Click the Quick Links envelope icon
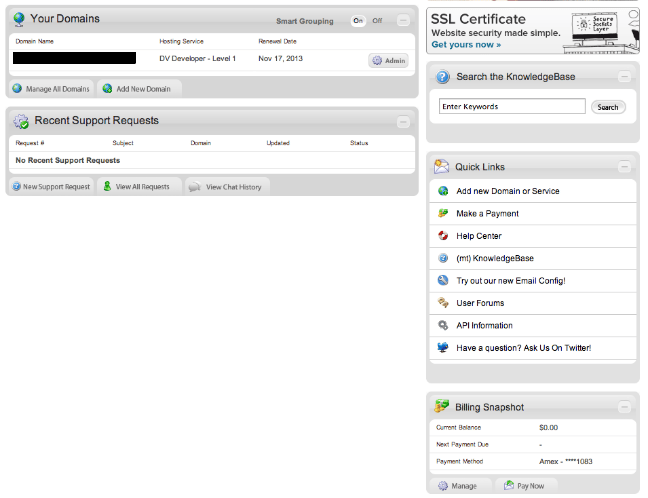The height and width of the screenshot is (498, 648). pyautogui.click(x=441, y=167)
